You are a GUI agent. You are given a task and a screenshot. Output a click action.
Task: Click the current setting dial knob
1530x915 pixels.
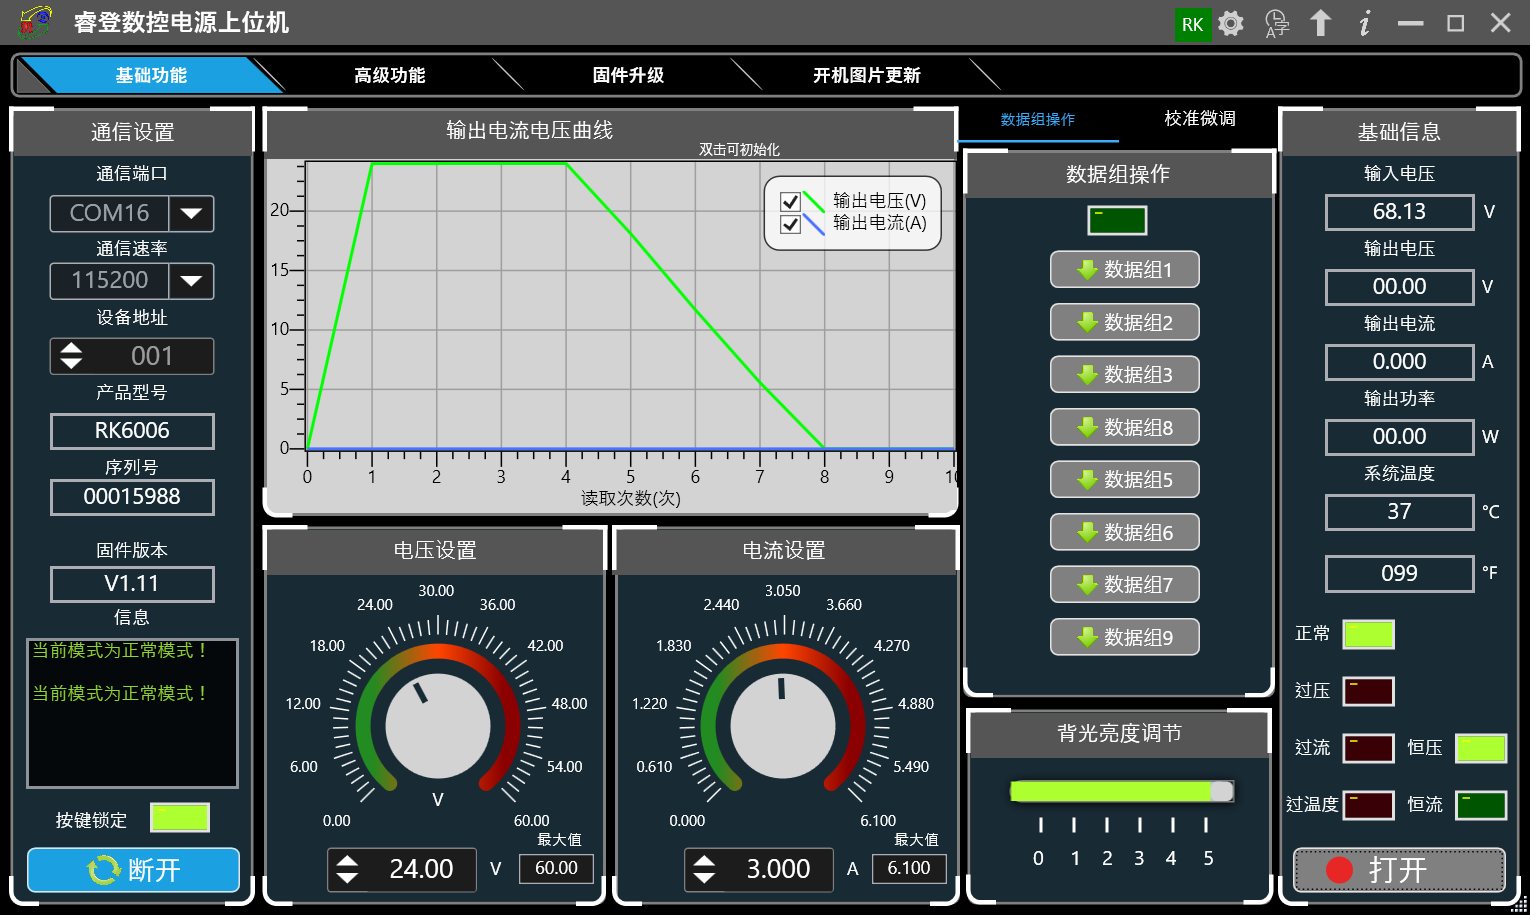pyautogui.click(x=783, y=725)
